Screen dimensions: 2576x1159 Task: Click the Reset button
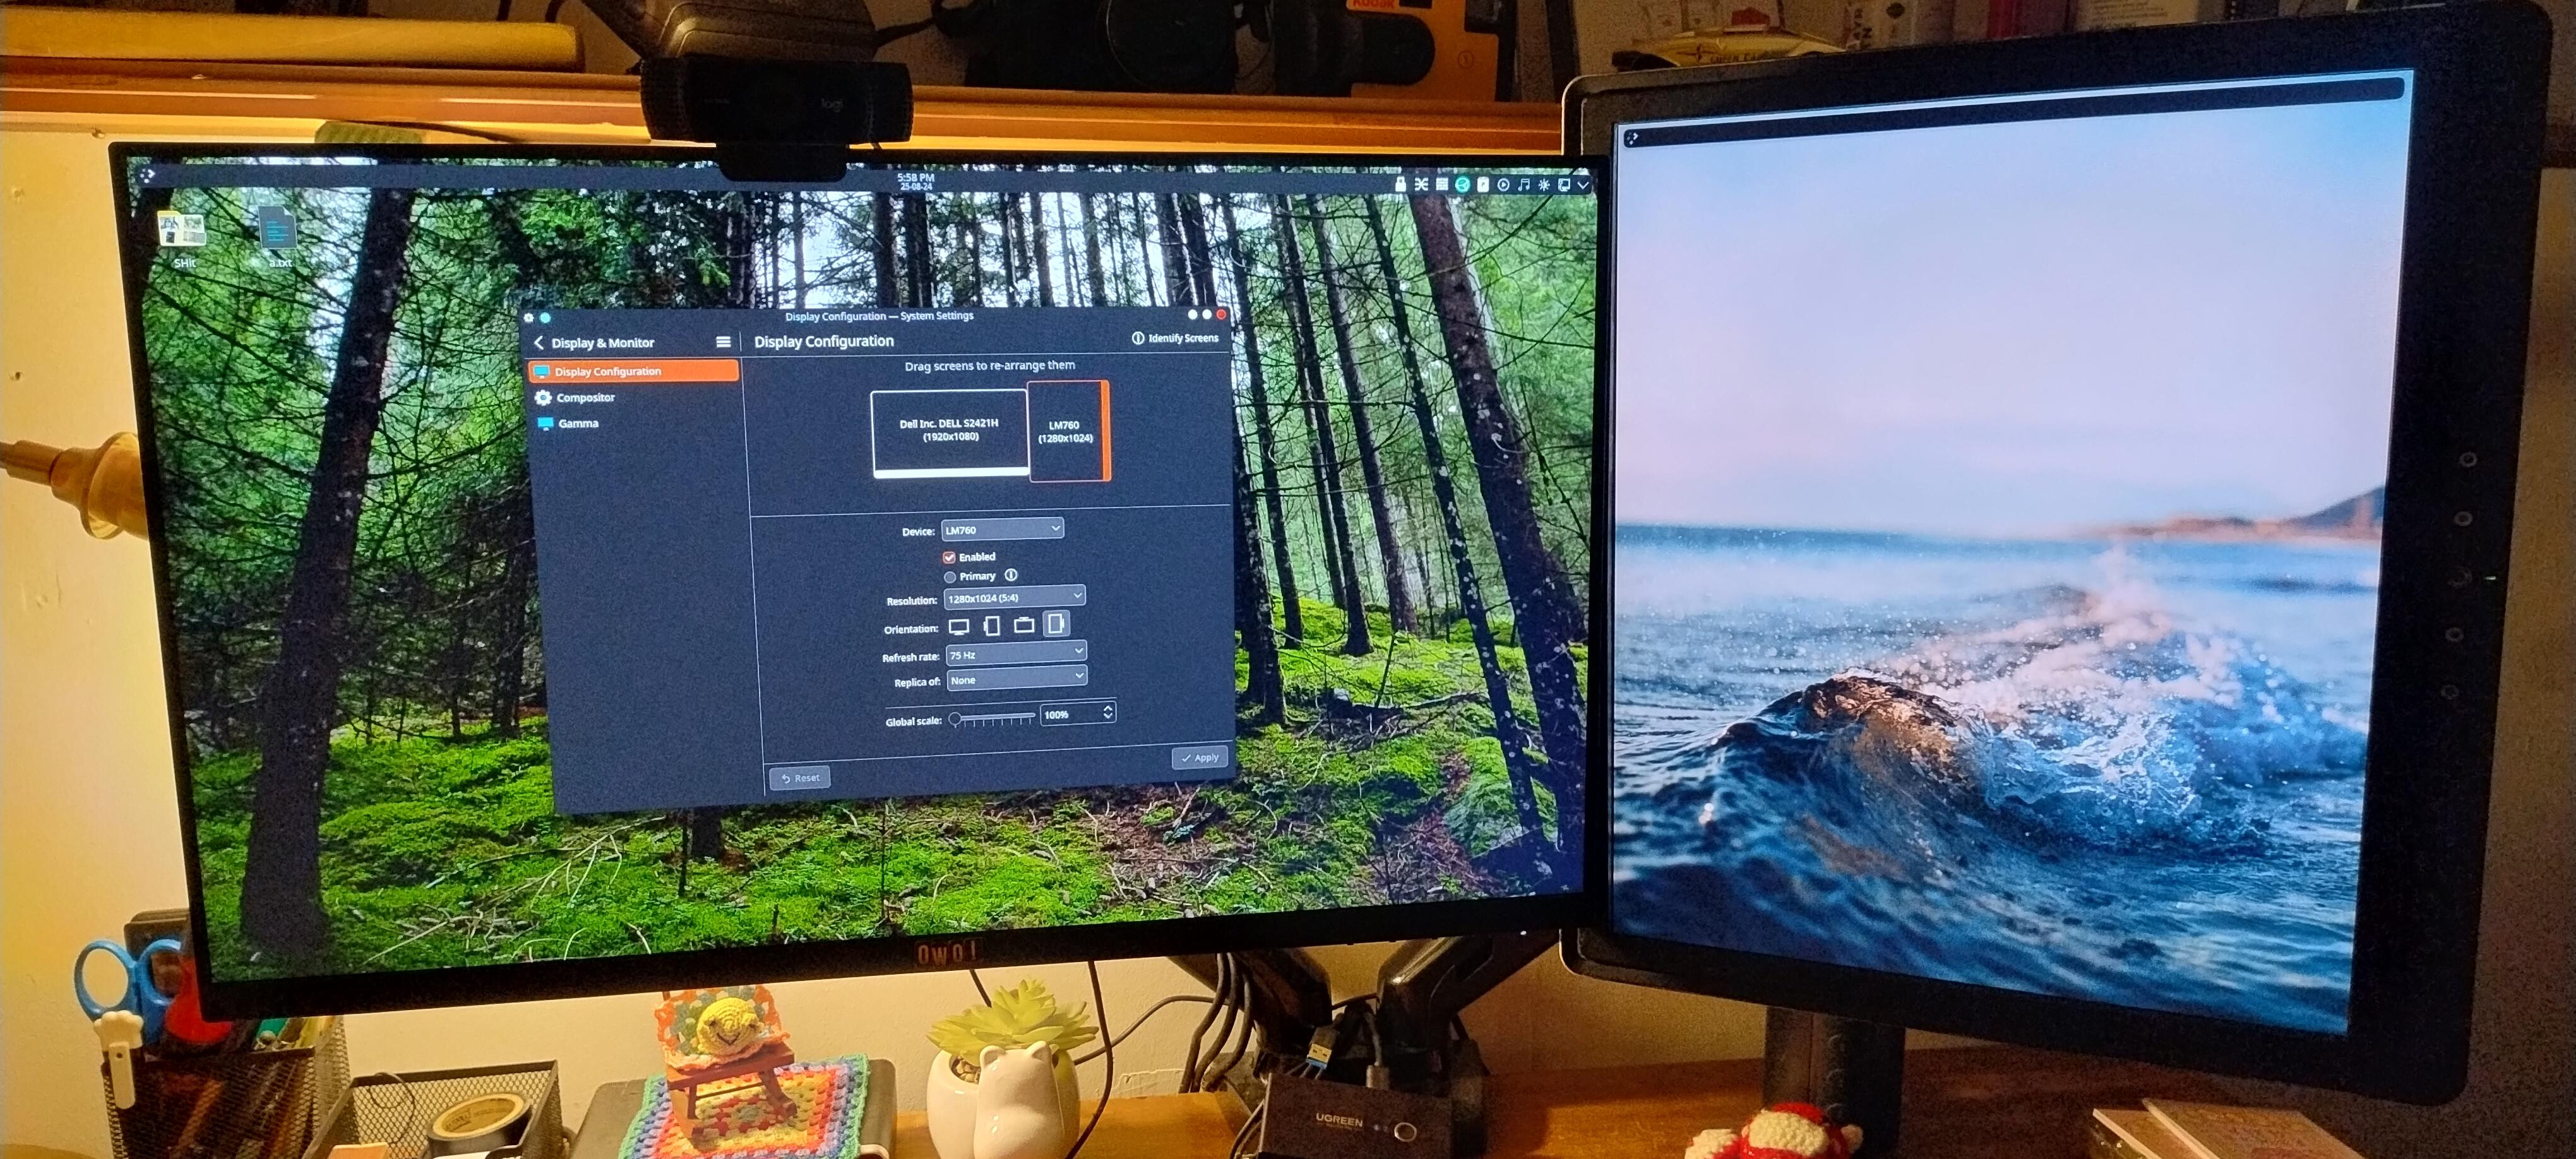800,778
